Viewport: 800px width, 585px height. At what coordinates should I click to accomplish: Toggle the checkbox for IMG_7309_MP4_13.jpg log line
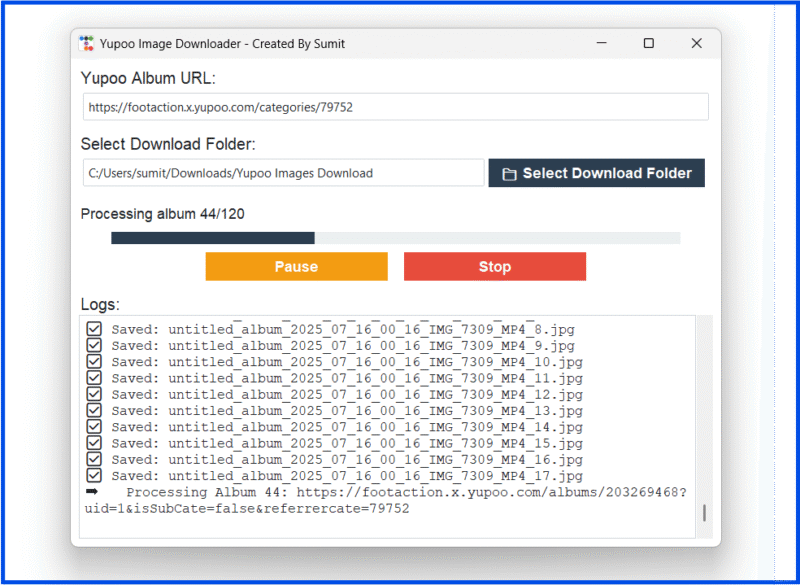(x=93, y=410)
